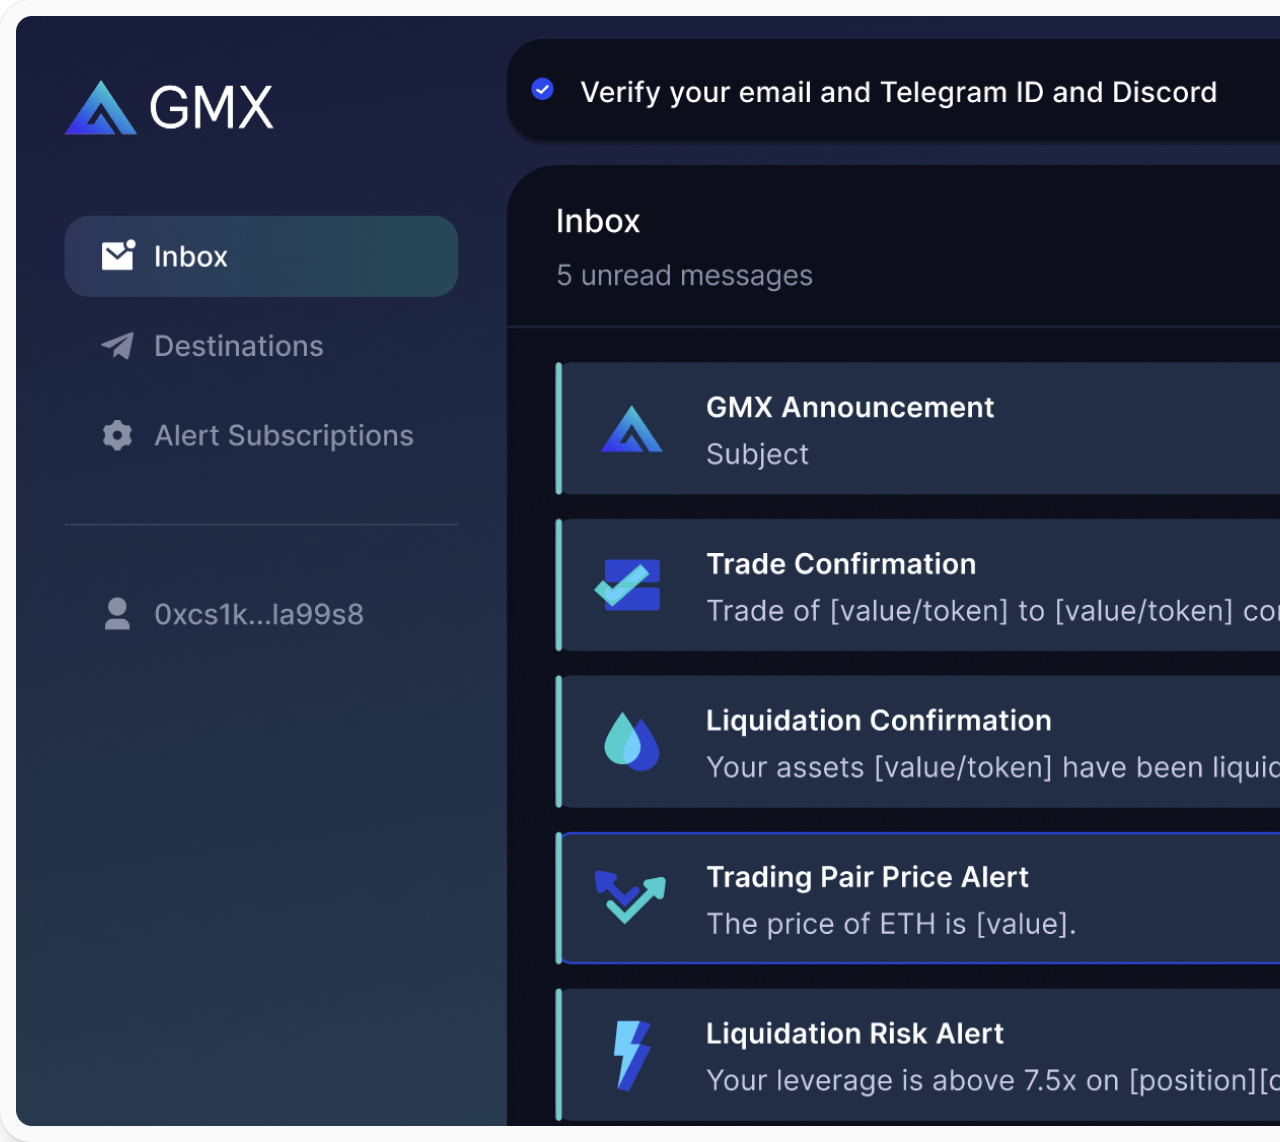Click the blue verified checkmark badge
Viewport: 1280px width, 1142px height.
coord(543,89)
